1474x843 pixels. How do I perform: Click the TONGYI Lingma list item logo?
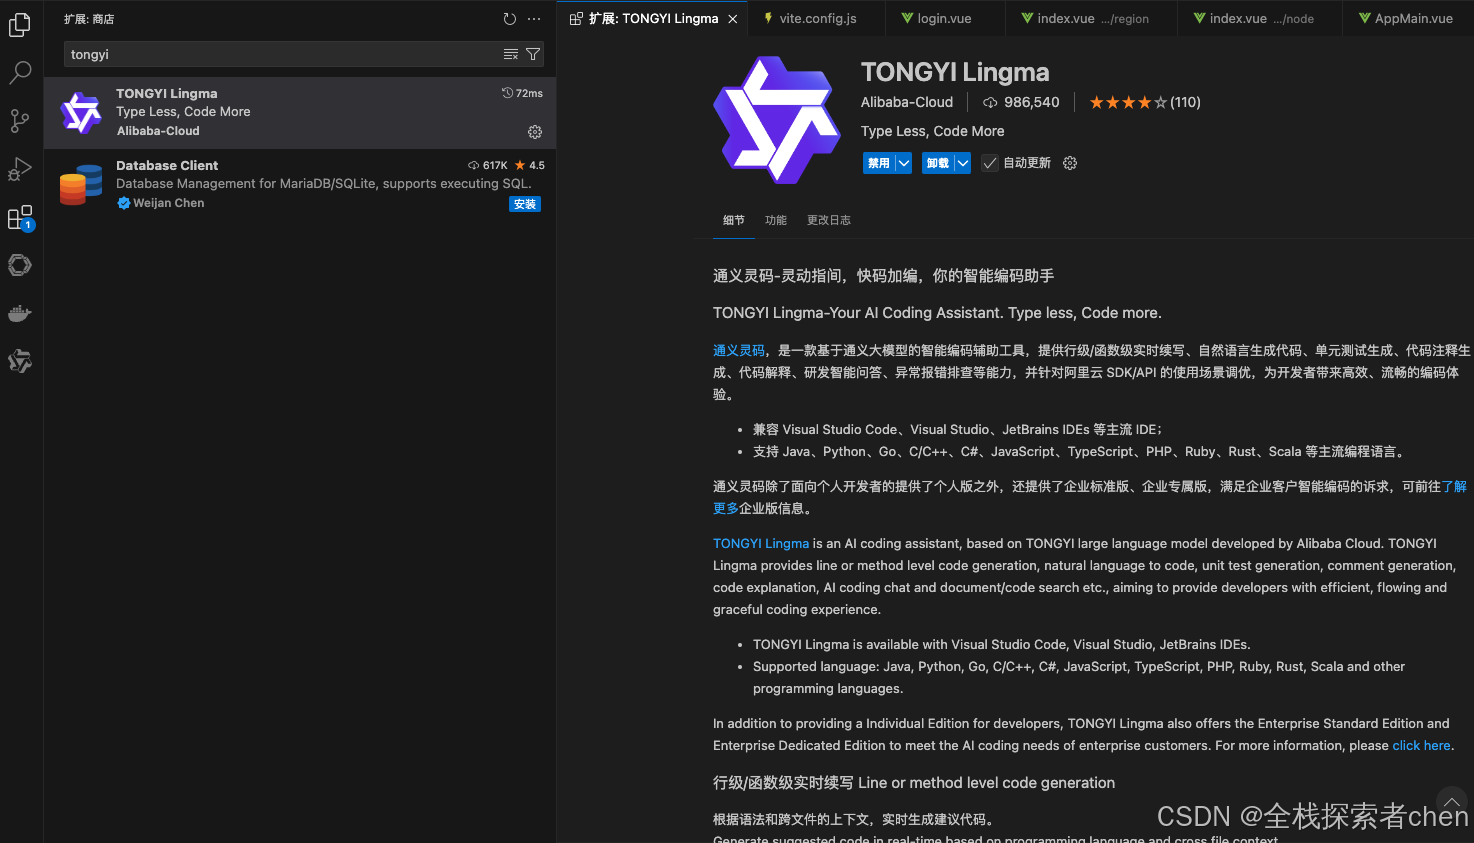81,112
